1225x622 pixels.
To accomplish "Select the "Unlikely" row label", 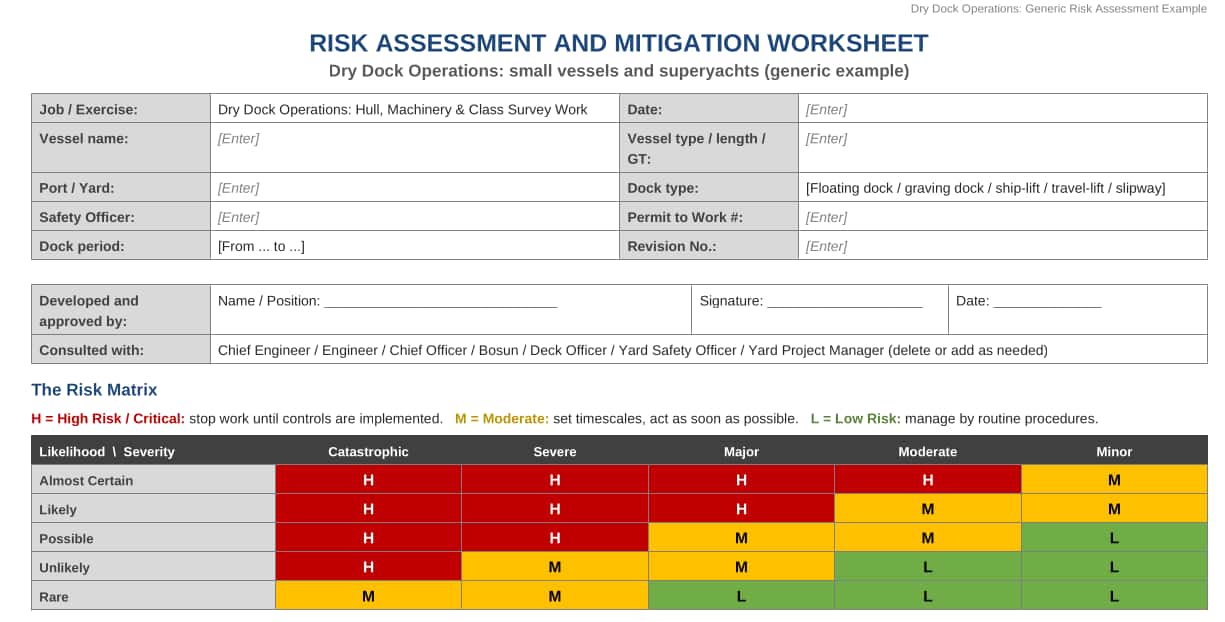I will 153,567.
